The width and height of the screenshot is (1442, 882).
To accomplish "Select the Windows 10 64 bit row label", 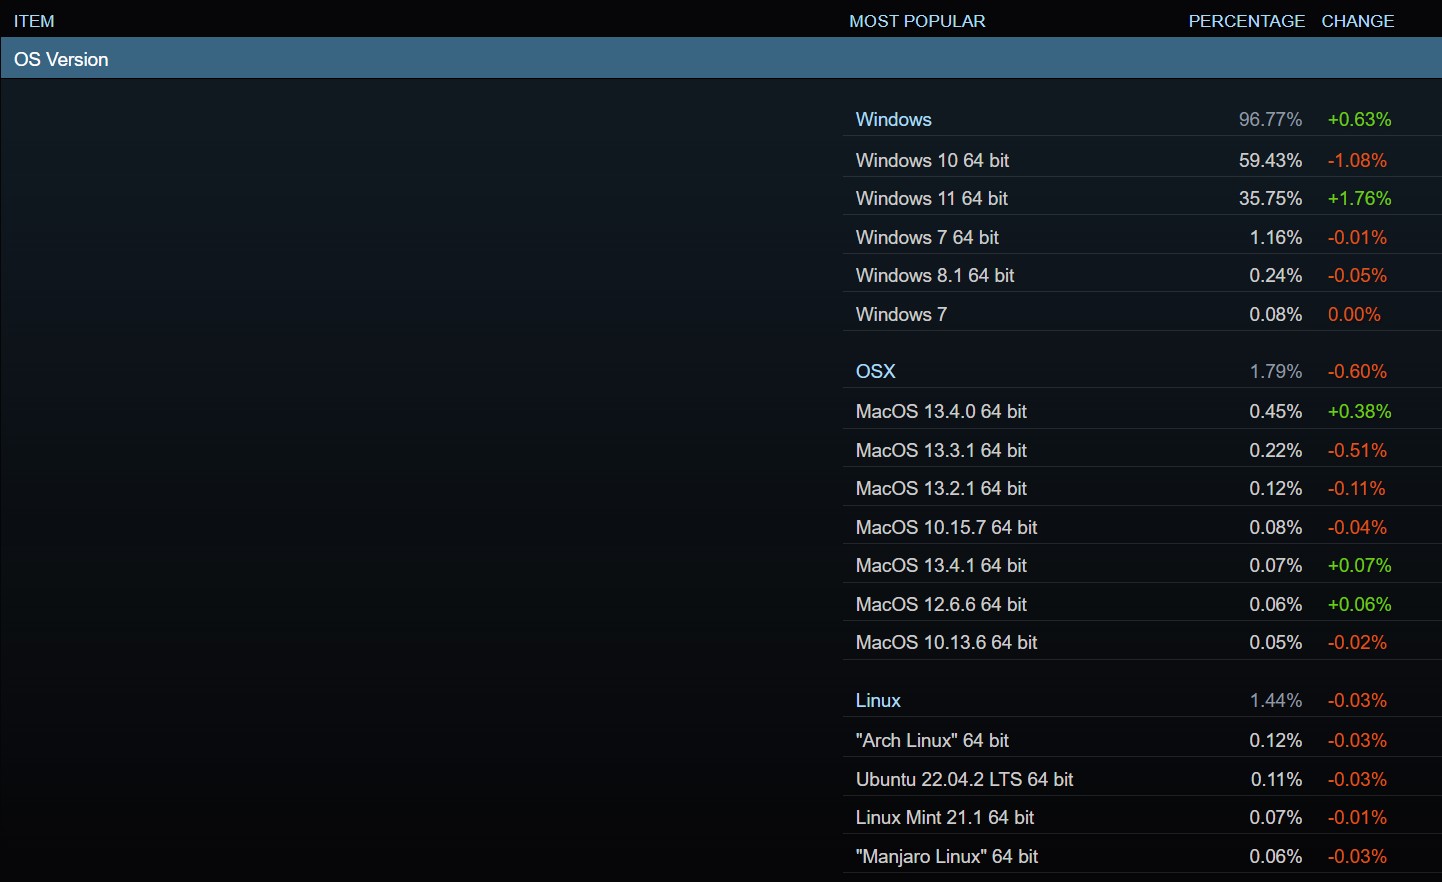I will pos(932,160).
